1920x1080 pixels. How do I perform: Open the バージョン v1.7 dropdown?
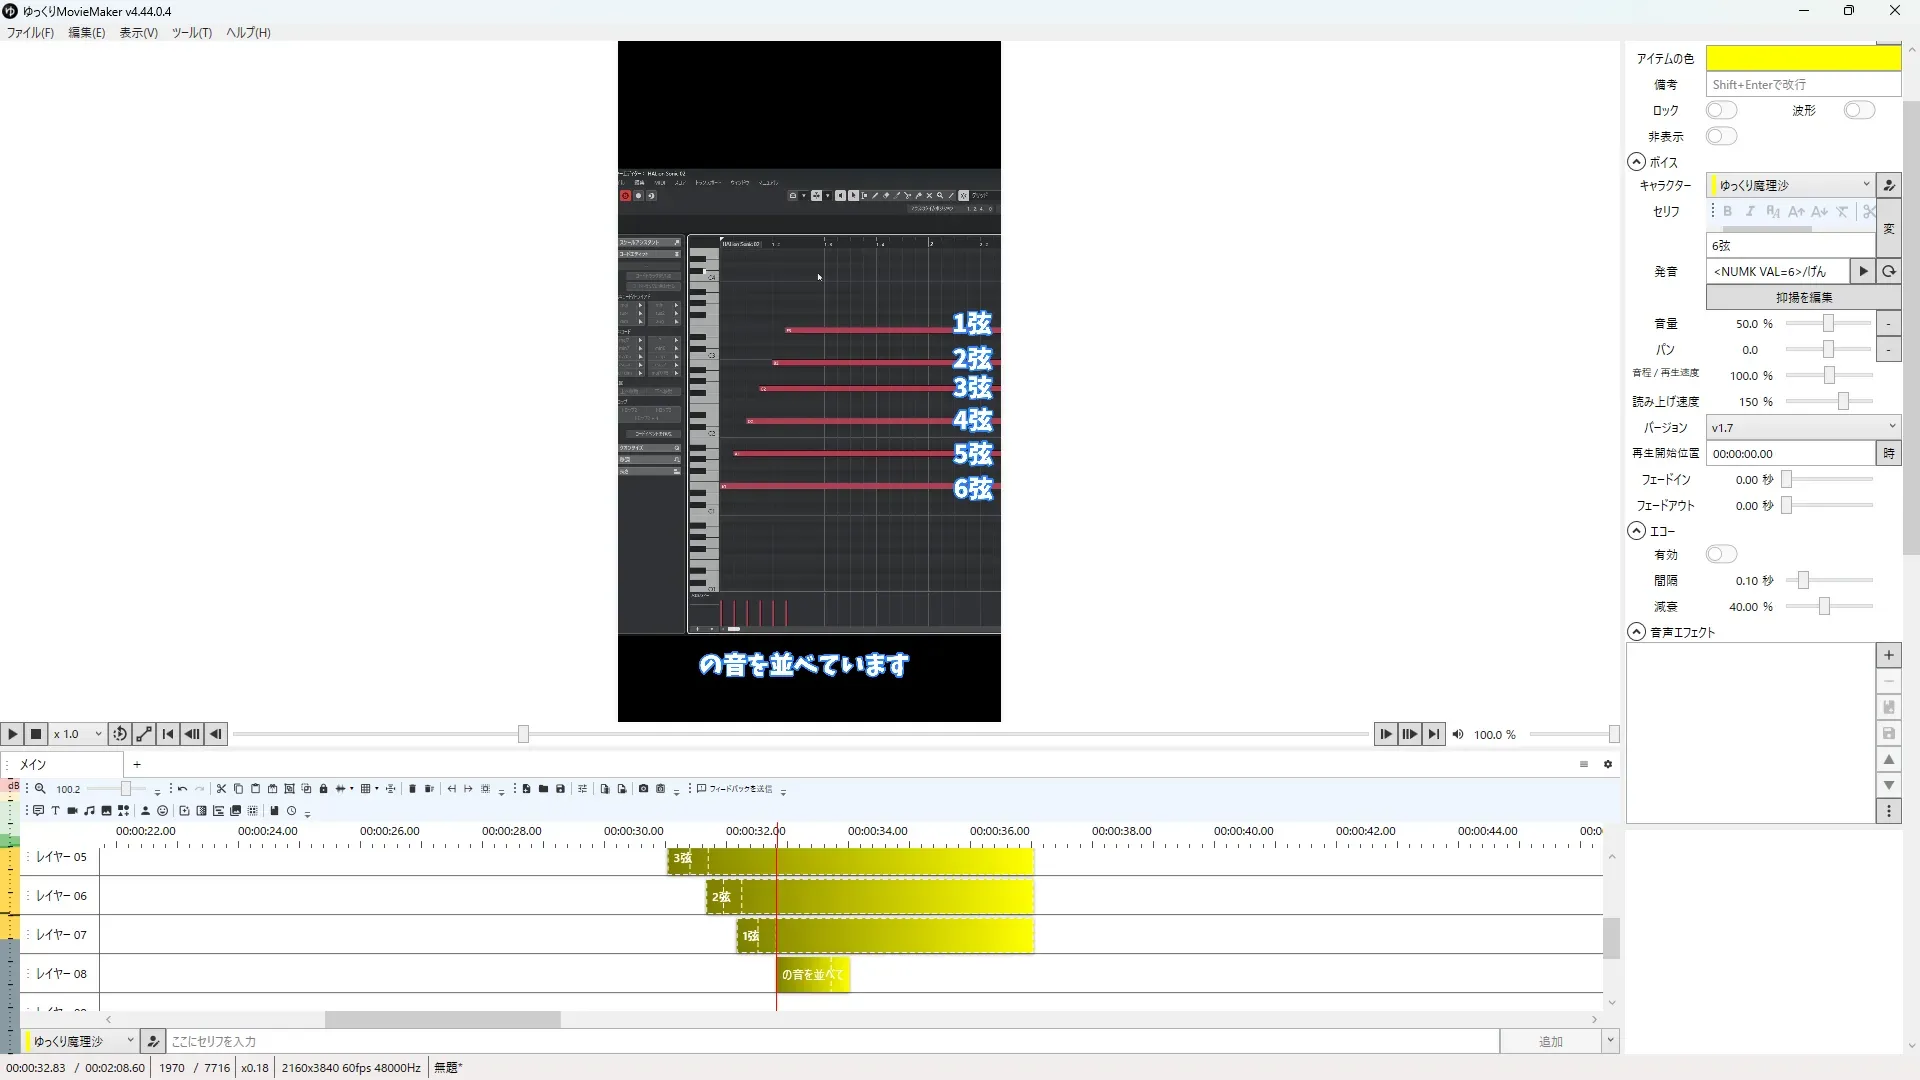(1802, 427)
